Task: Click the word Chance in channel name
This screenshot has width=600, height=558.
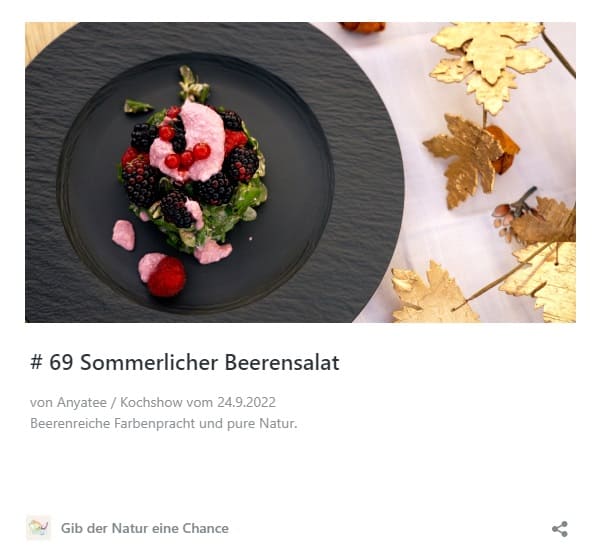Action: pyautogui.click(x=205, y=528)
